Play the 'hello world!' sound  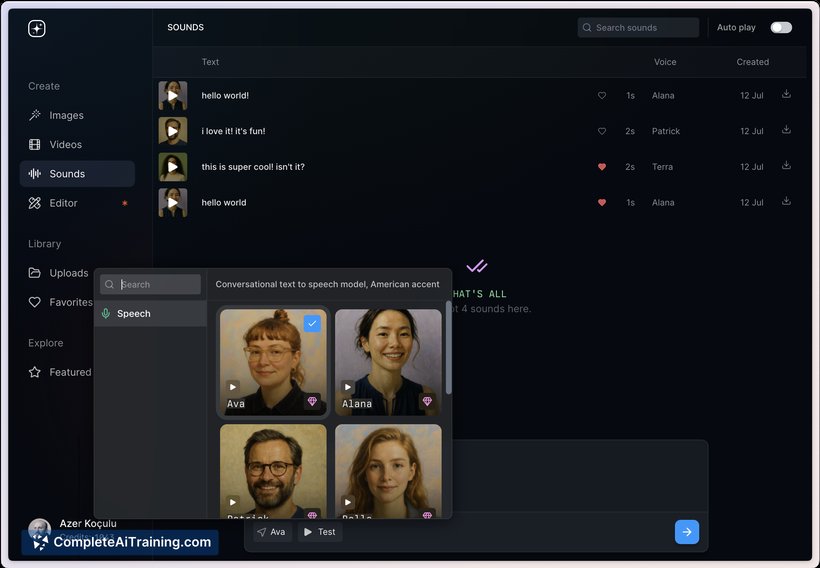173,96
